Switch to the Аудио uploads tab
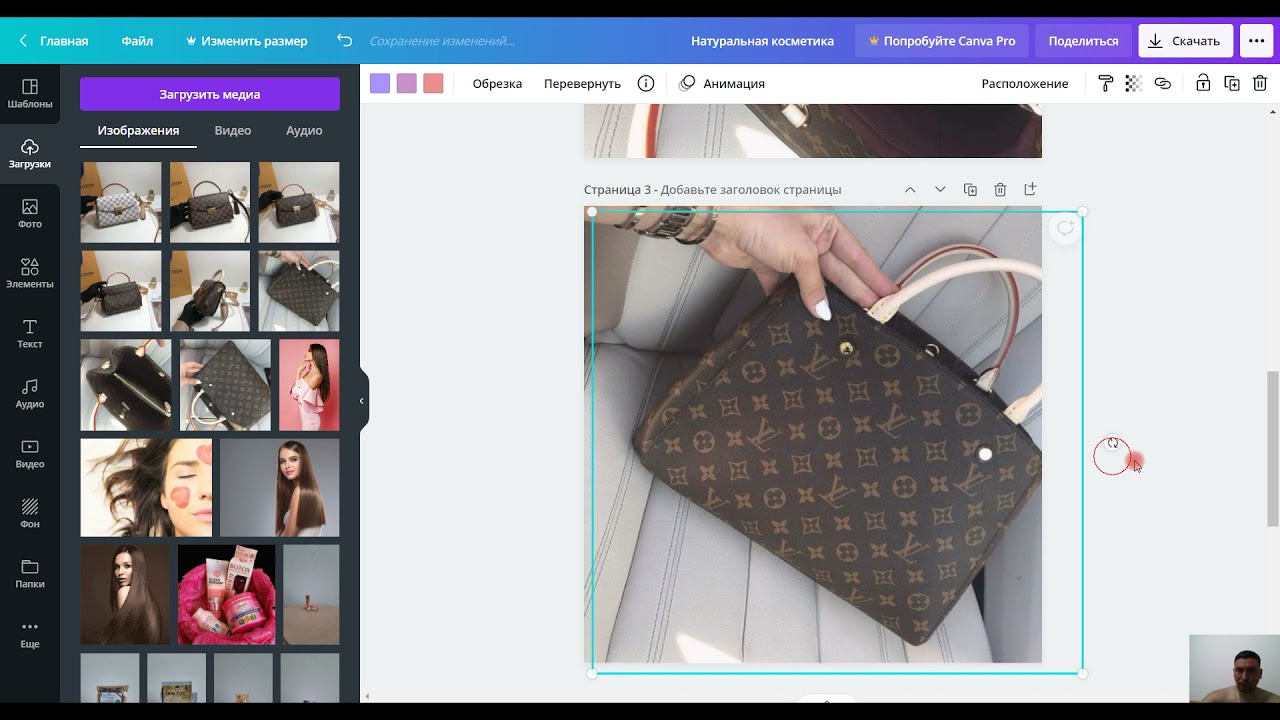The image size is (1280, 720). (304, 130)
